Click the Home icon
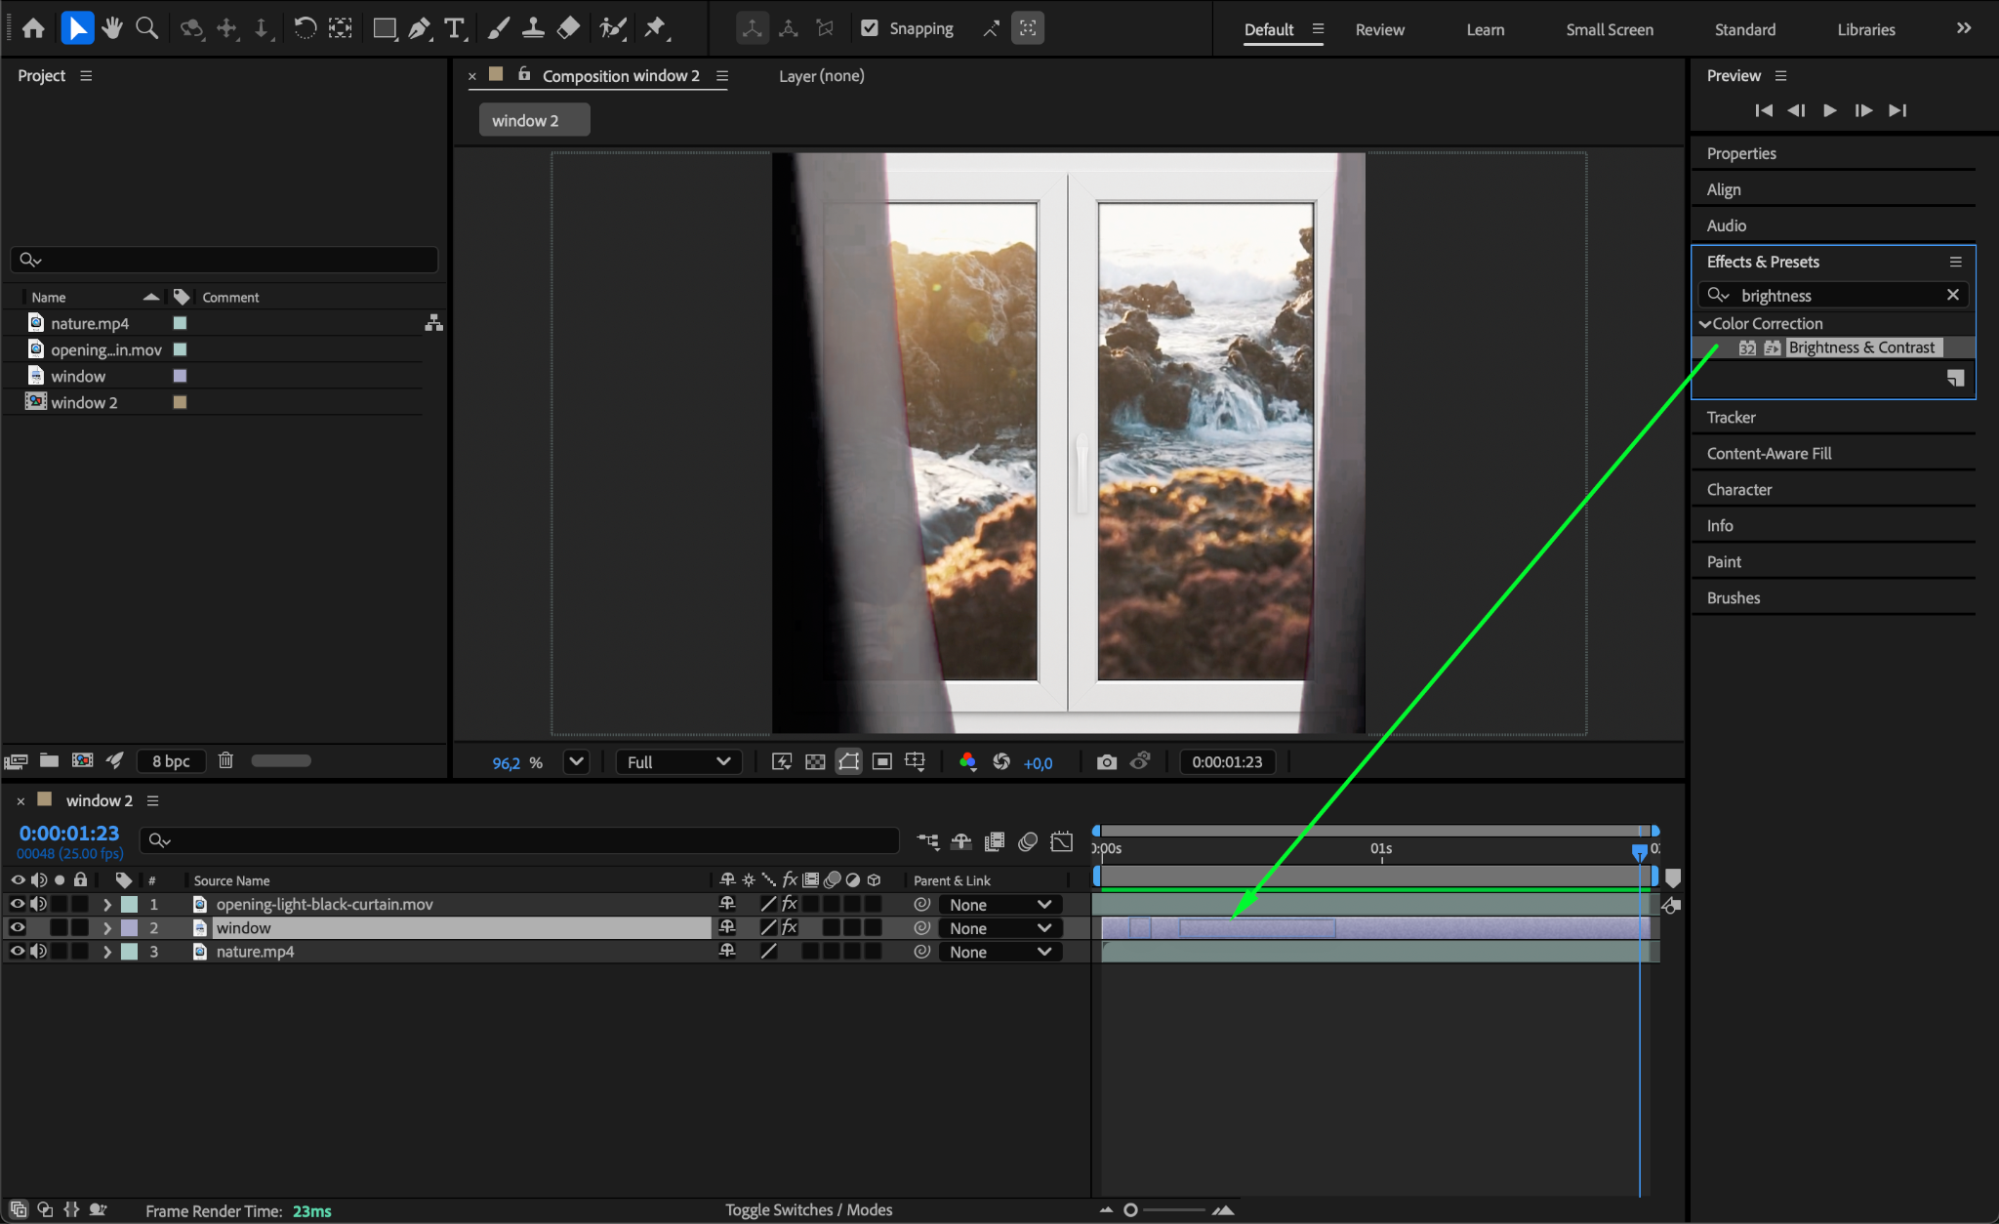 (33, 28)
